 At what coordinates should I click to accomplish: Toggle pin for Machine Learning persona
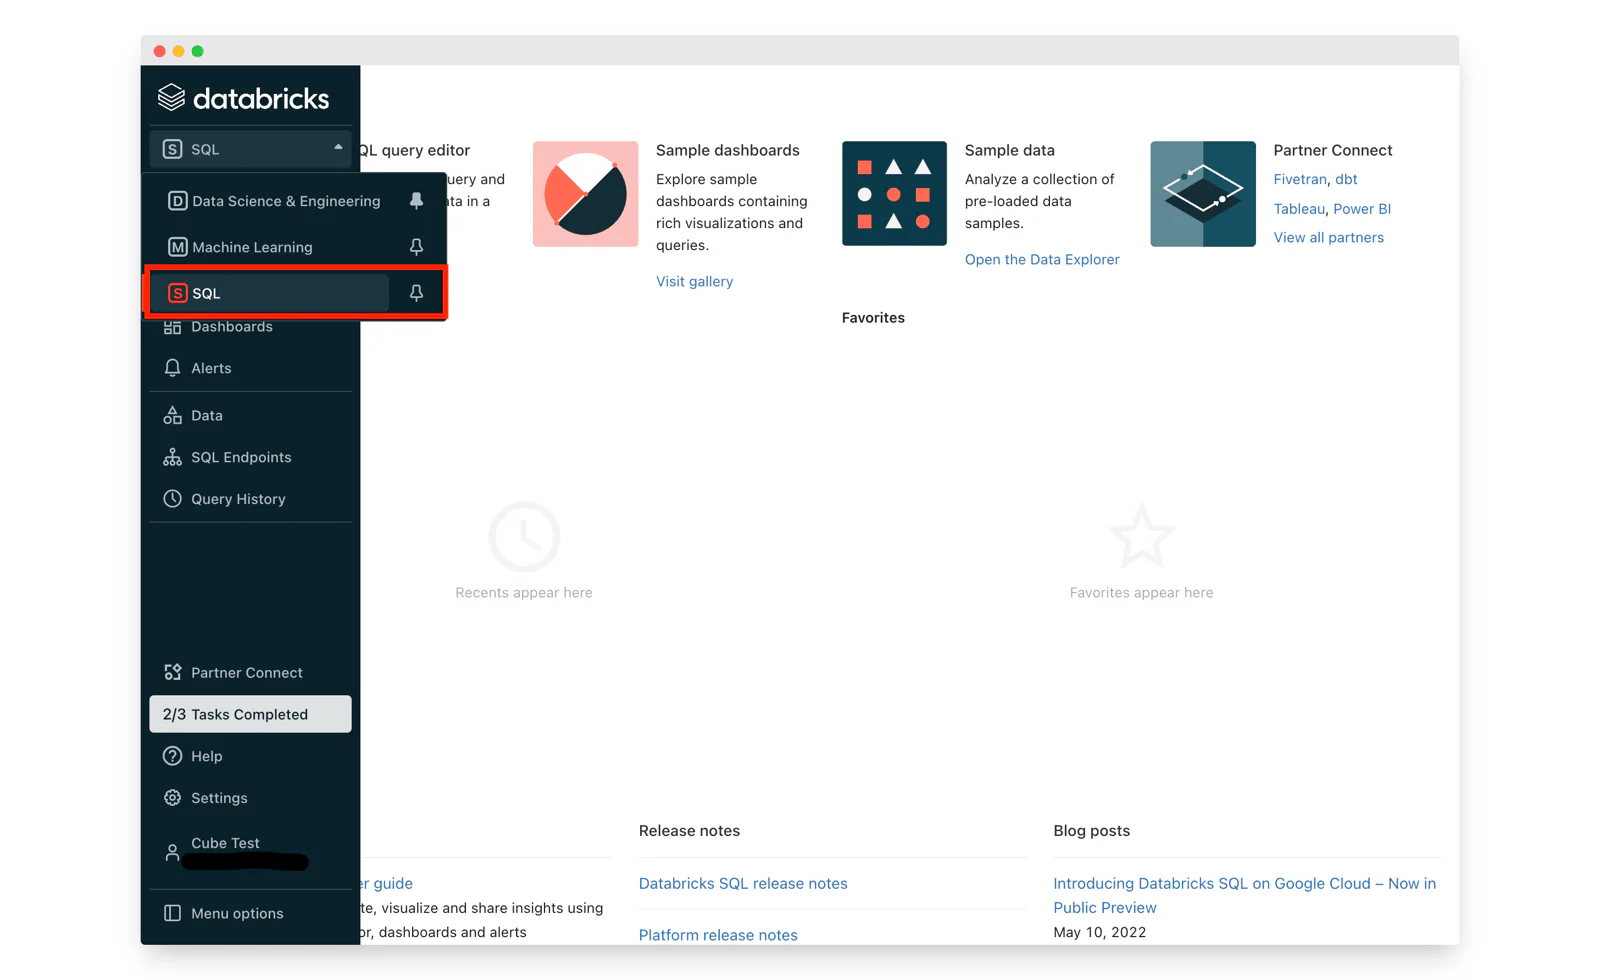tap(416, 247)
